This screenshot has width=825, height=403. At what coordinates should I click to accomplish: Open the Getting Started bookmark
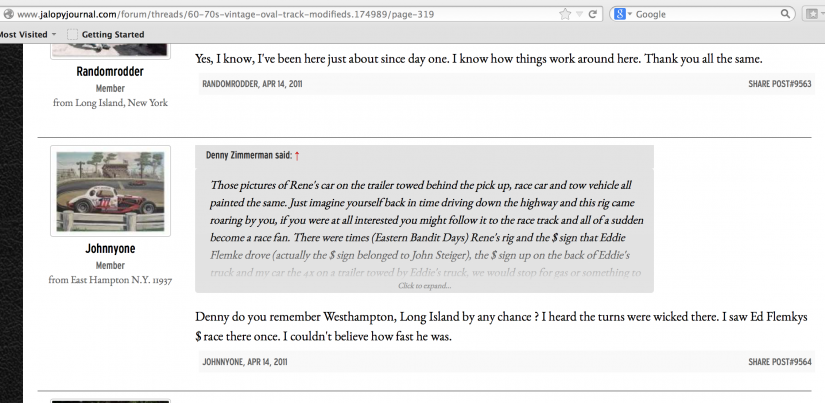coord(106,35)
